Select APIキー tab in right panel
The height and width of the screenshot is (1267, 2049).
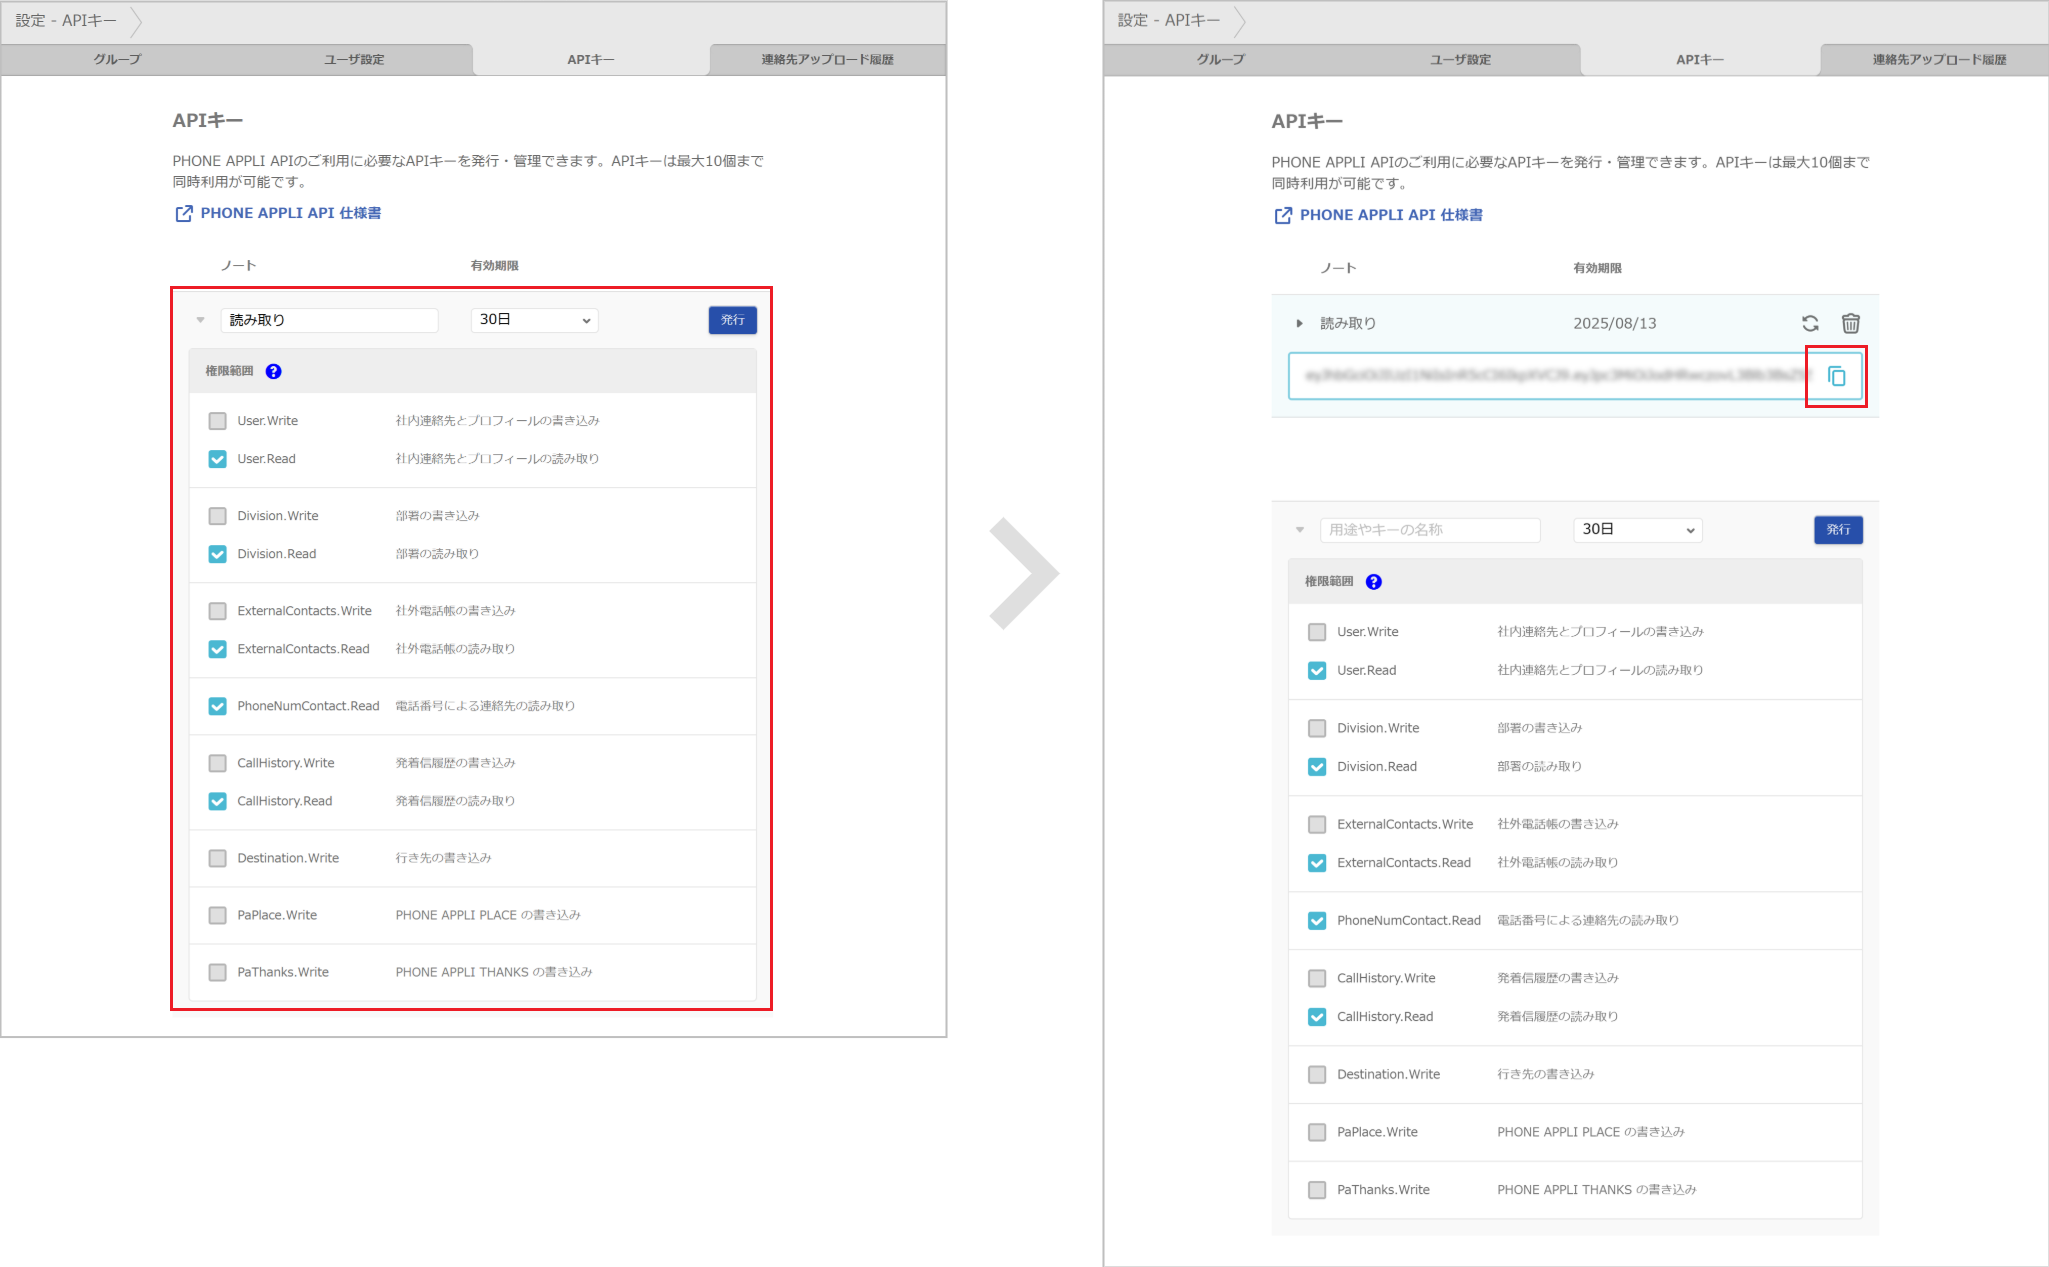click(x=1700, y=60)
